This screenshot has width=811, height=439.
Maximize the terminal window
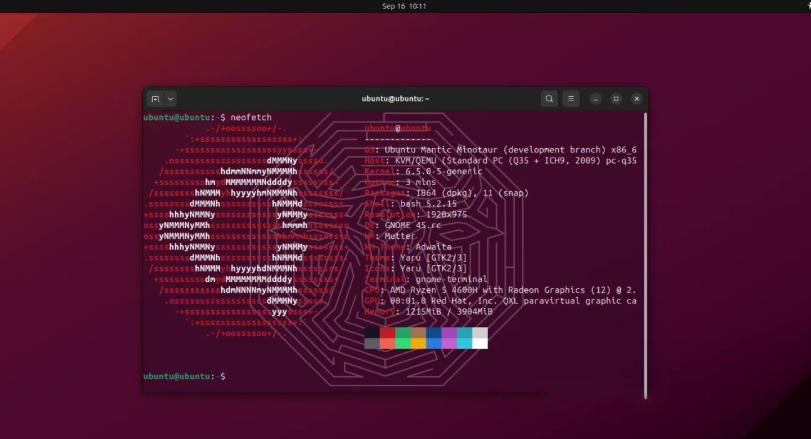point(616,99)
